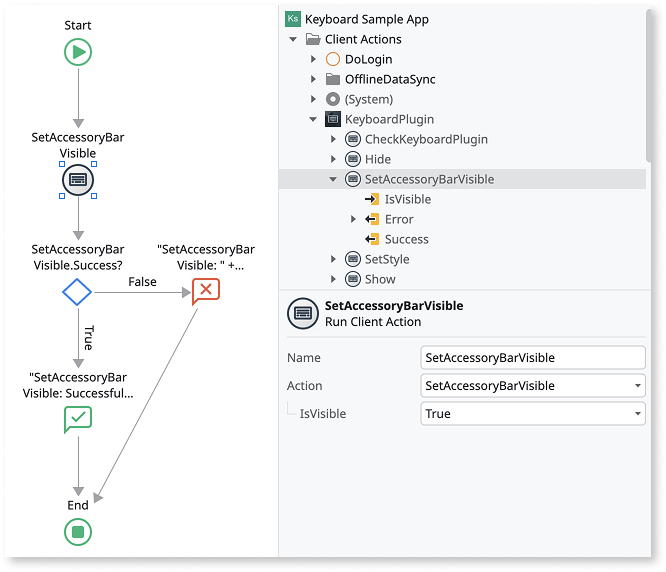The width and height of the screenshot is (666, 572).
Task: Select Keyboard Sample App tree label
Action: point(367,19)
